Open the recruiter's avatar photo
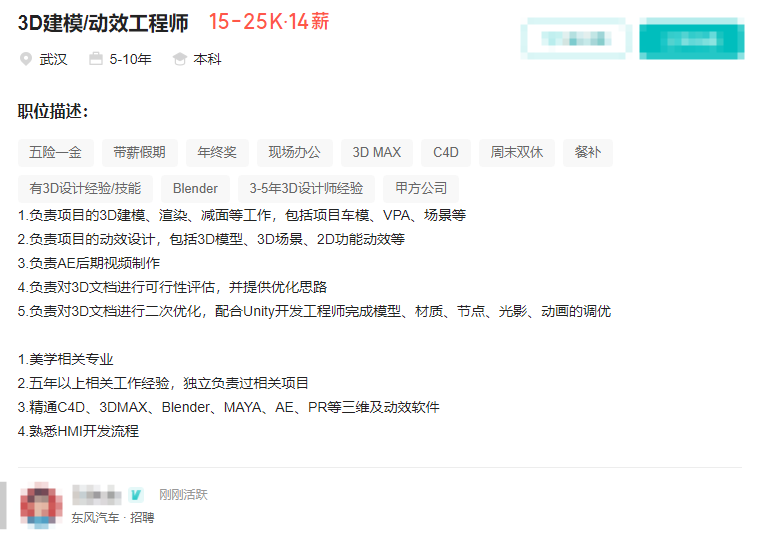This screenshot has width=763, height=545. tap(41, 505)
